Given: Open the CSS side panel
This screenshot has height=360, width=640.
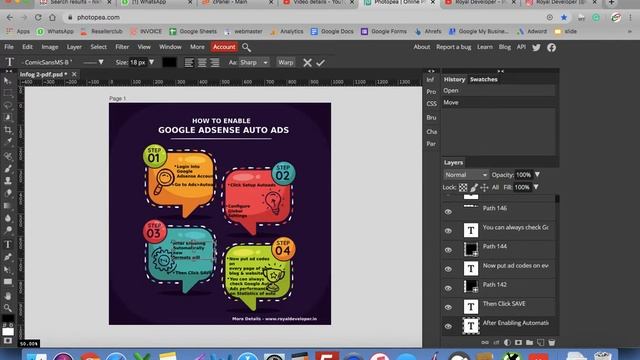Looking at the screenshot, I should (431, 104).
